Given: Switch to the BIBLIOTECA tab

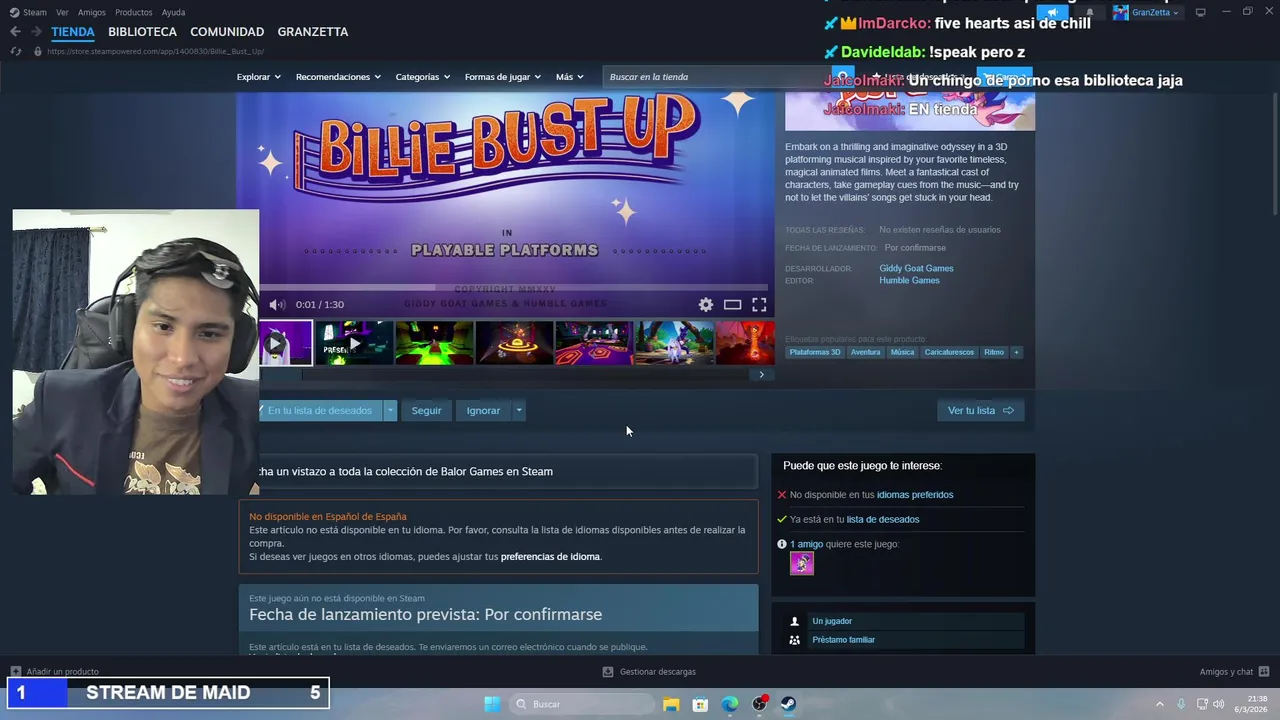Looking at the screenshot, I should coord(142,32).
